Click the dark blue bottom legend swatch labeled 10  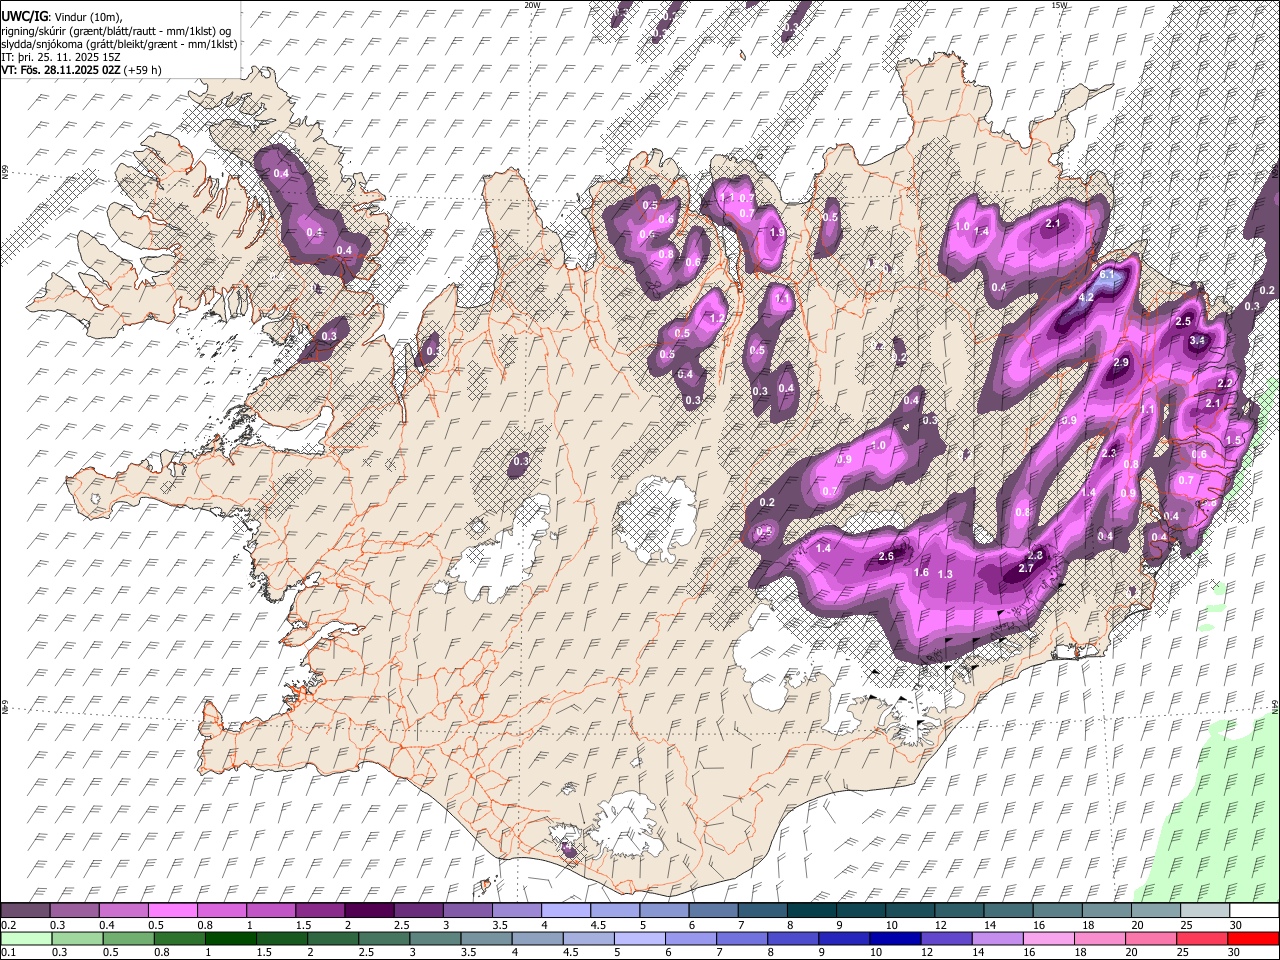[x=895, y=939]
